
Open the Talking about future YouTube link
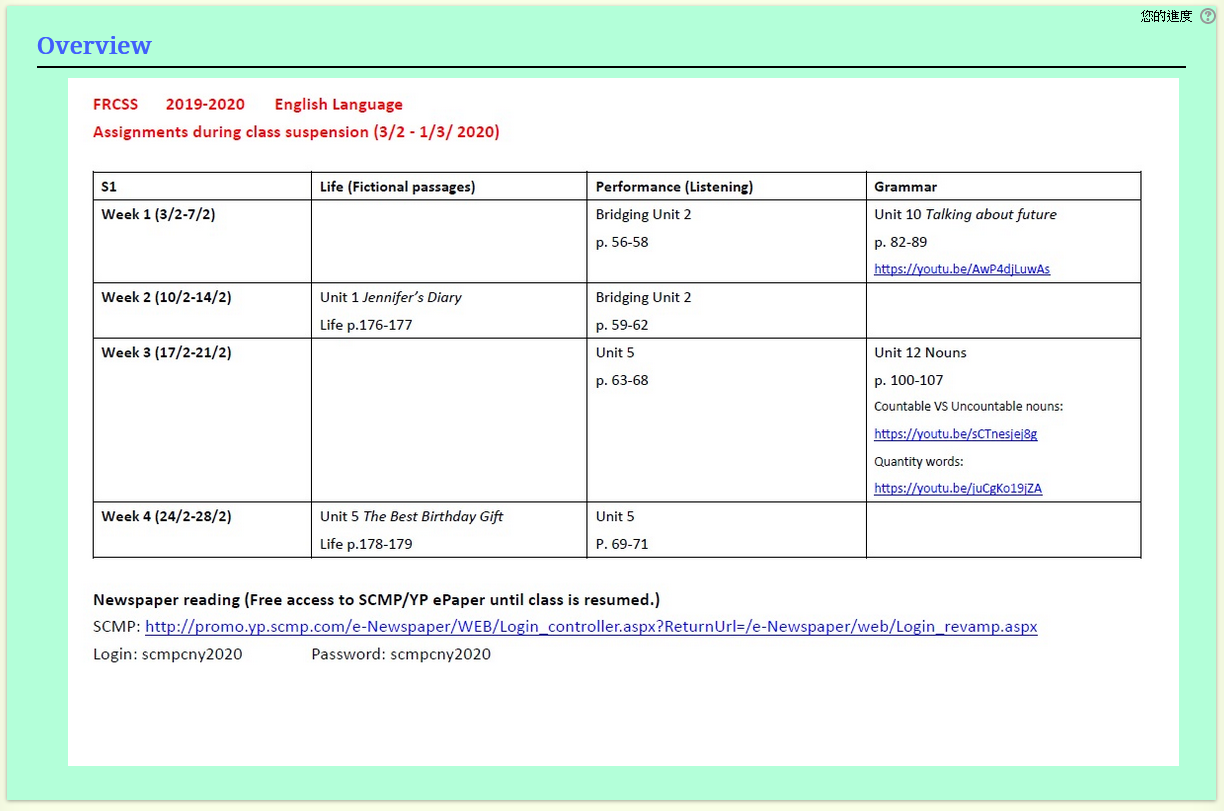pos(961,269)
